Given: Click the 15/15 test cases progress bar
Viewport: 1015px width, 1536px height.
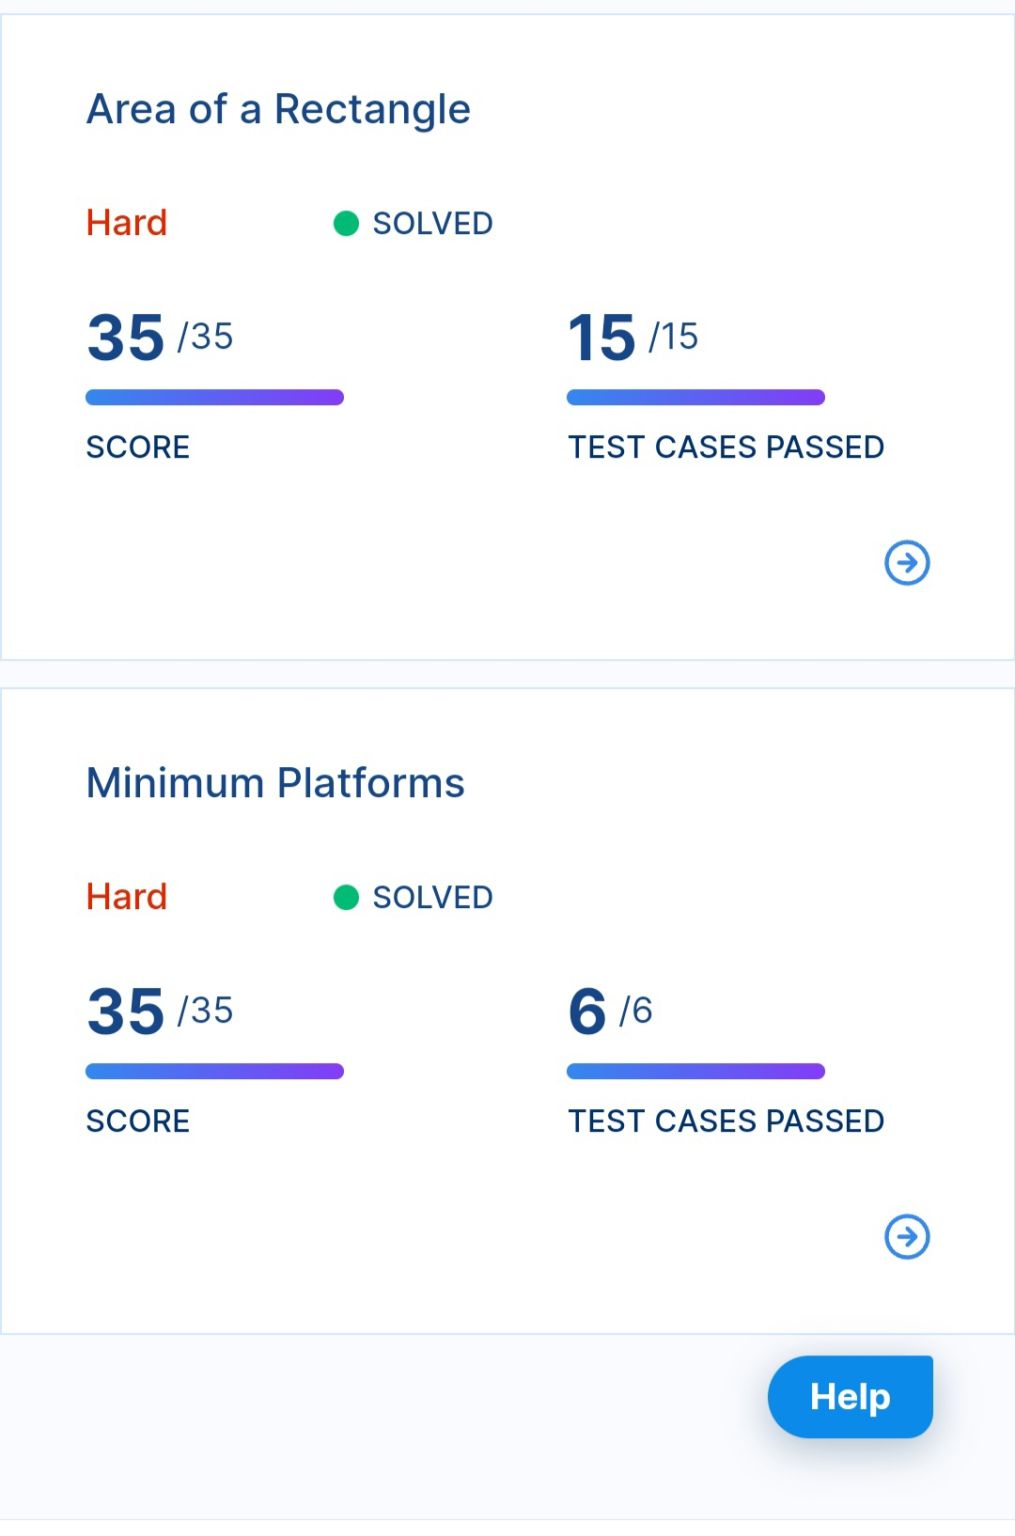Looking at the screenshot, I should pos(696,397).
